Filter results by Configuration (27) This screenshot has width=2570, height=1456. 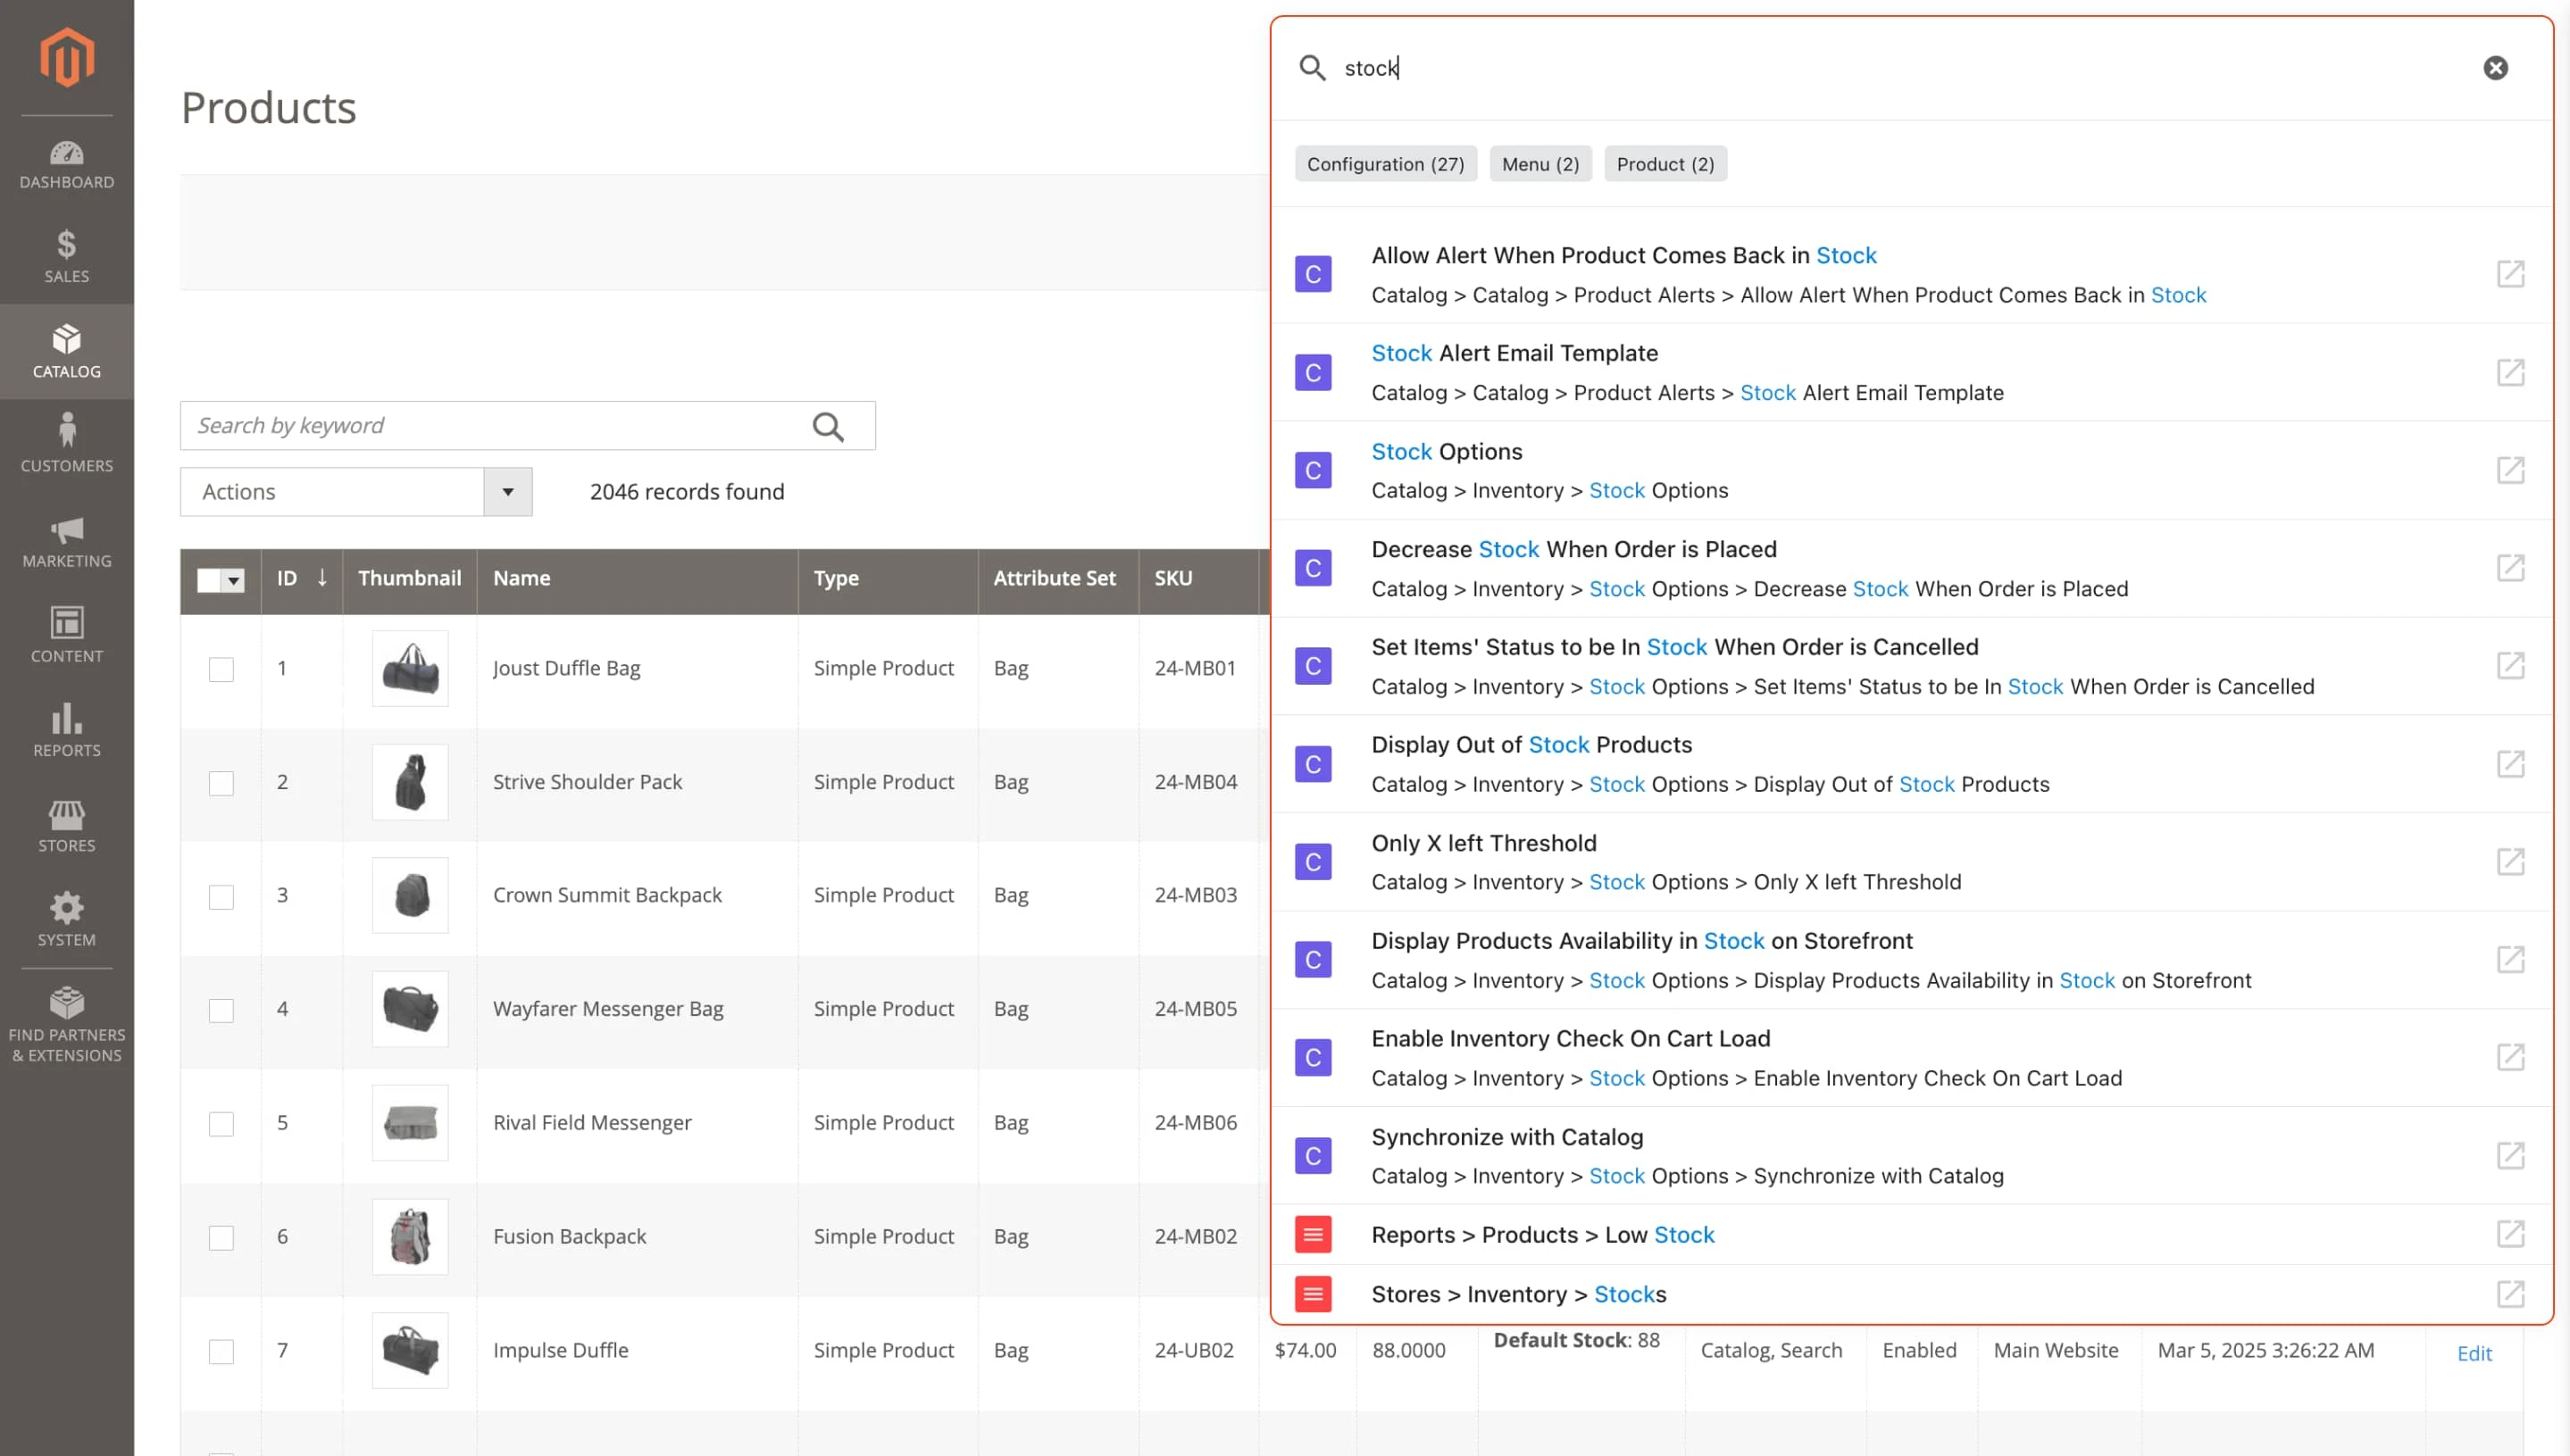1385,163
